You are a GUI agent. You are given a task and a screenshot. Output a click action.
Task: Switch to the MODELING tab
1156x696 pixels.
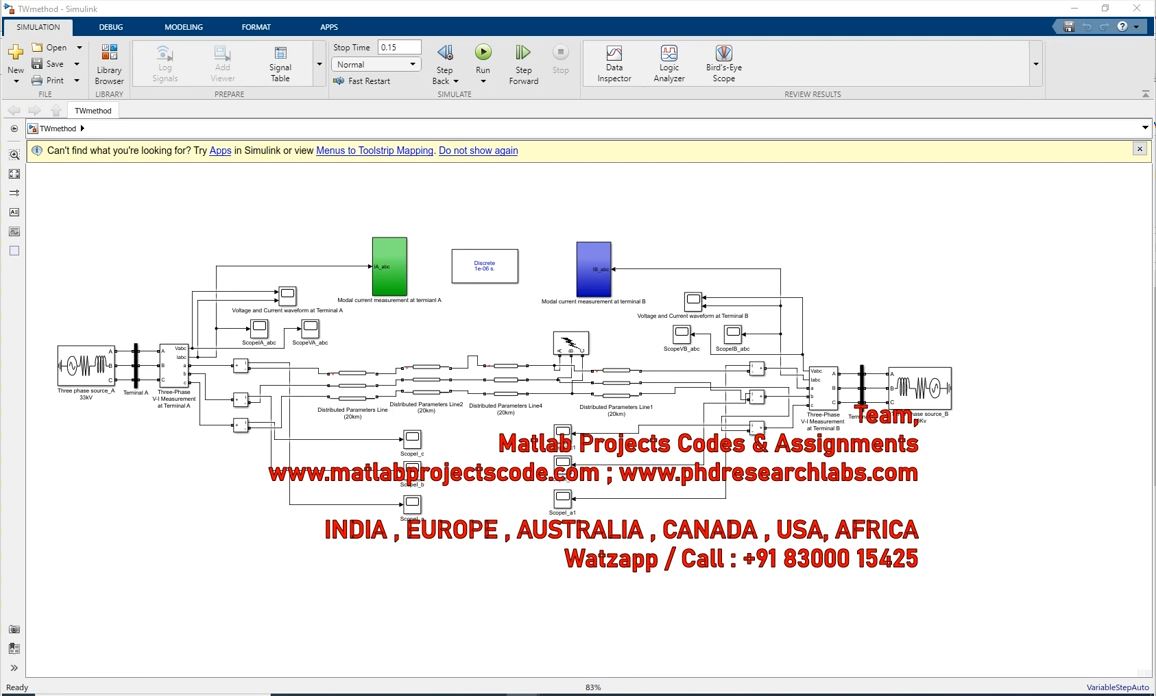(x=184, y=27)
